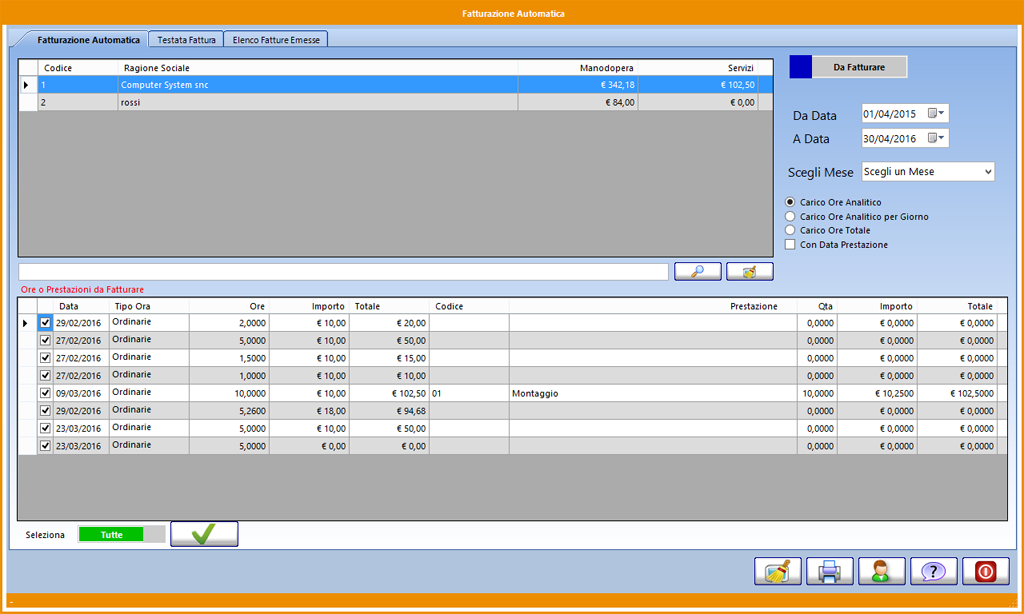Confirm selection with the green checkmark button
This screenshot has width=1024, height=614.
click(204, 534)
